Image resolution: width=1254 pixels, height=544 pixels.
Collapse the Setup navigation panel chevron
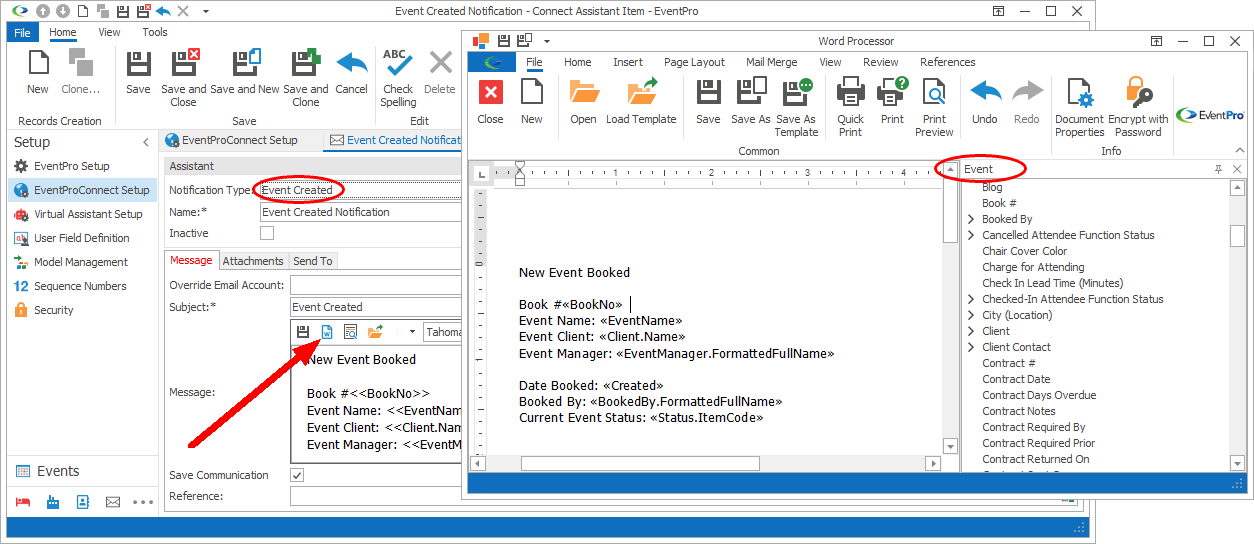(145, 143)
